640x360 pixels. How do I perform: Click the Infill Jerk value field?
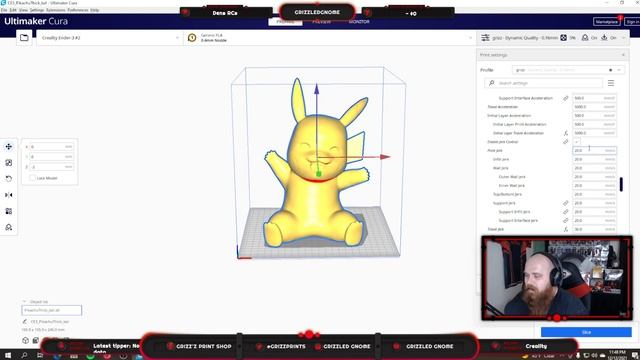click(x=594, y=159)
